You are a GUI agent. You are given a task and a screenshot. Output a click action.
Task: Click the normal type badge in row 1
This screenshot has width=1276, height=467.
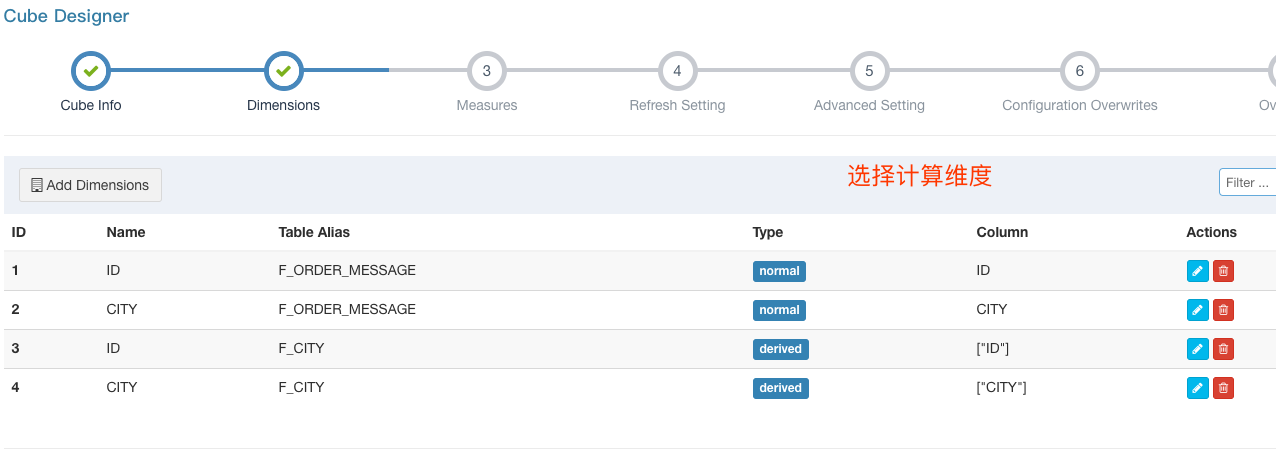point(779,271)
